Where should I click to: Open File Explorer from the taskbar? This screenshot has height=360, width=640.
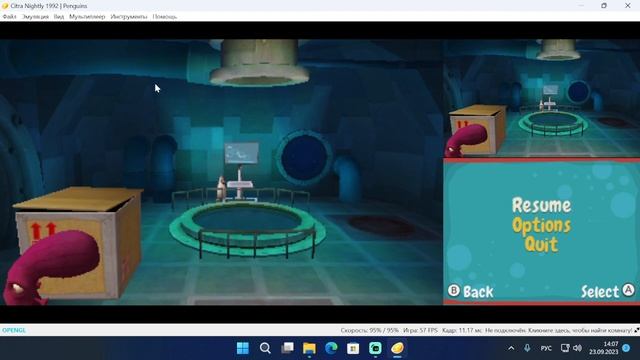(309, 348)
